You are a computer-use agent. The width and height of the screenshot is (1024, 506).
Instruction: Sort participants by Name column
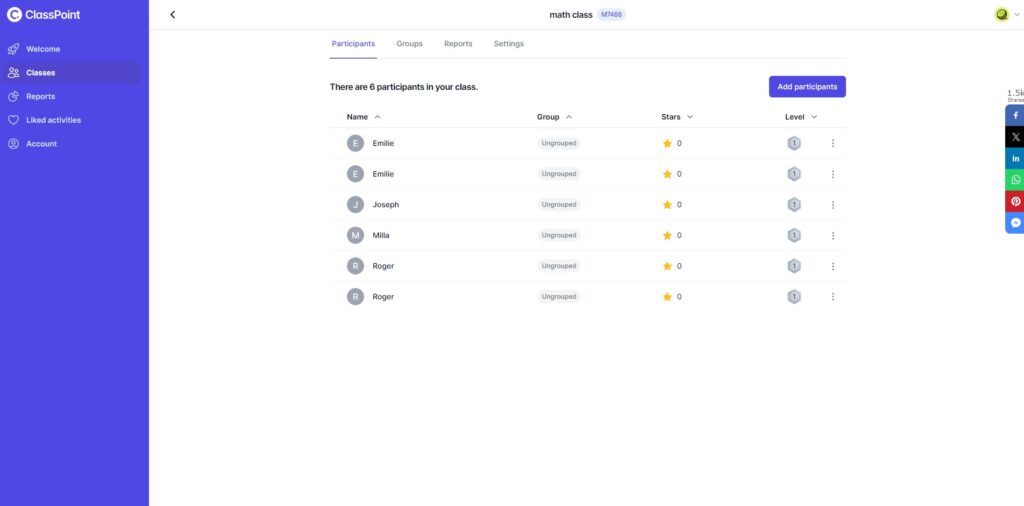click(x=364, y=117)
